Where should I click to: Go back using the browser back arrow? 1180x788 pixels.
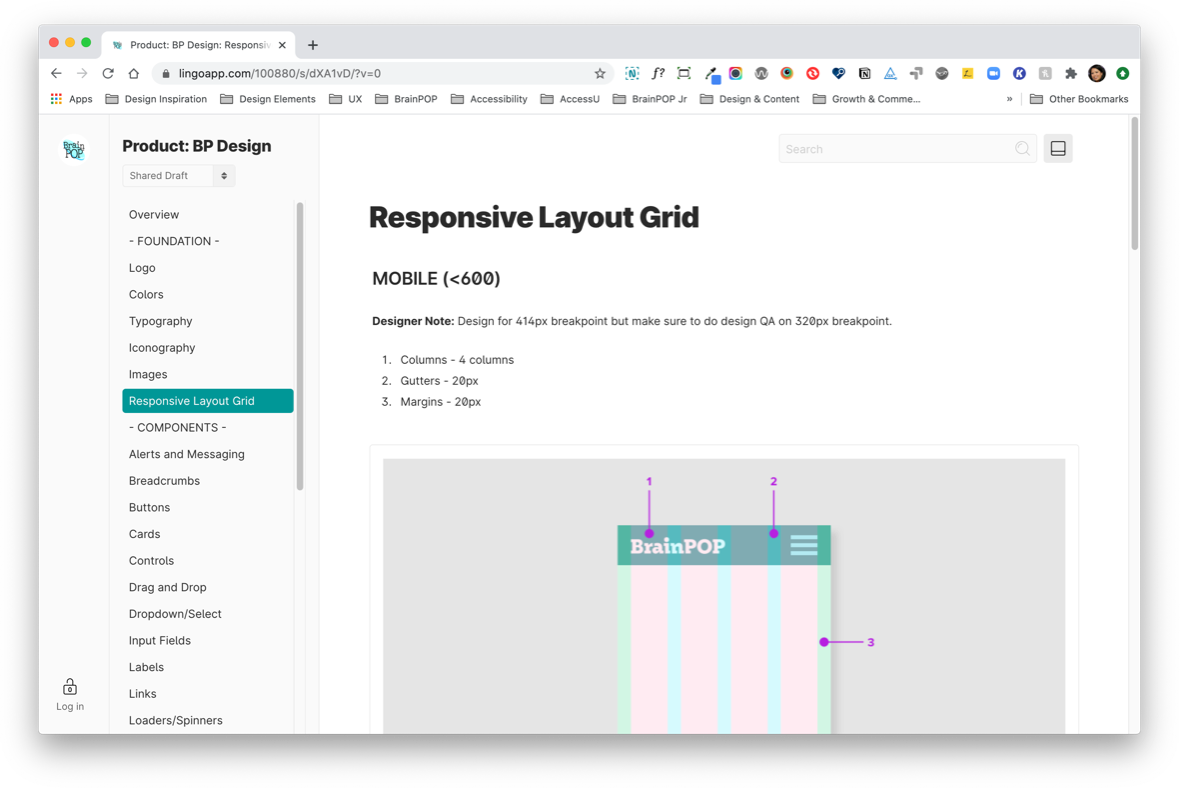coord(56,73)
